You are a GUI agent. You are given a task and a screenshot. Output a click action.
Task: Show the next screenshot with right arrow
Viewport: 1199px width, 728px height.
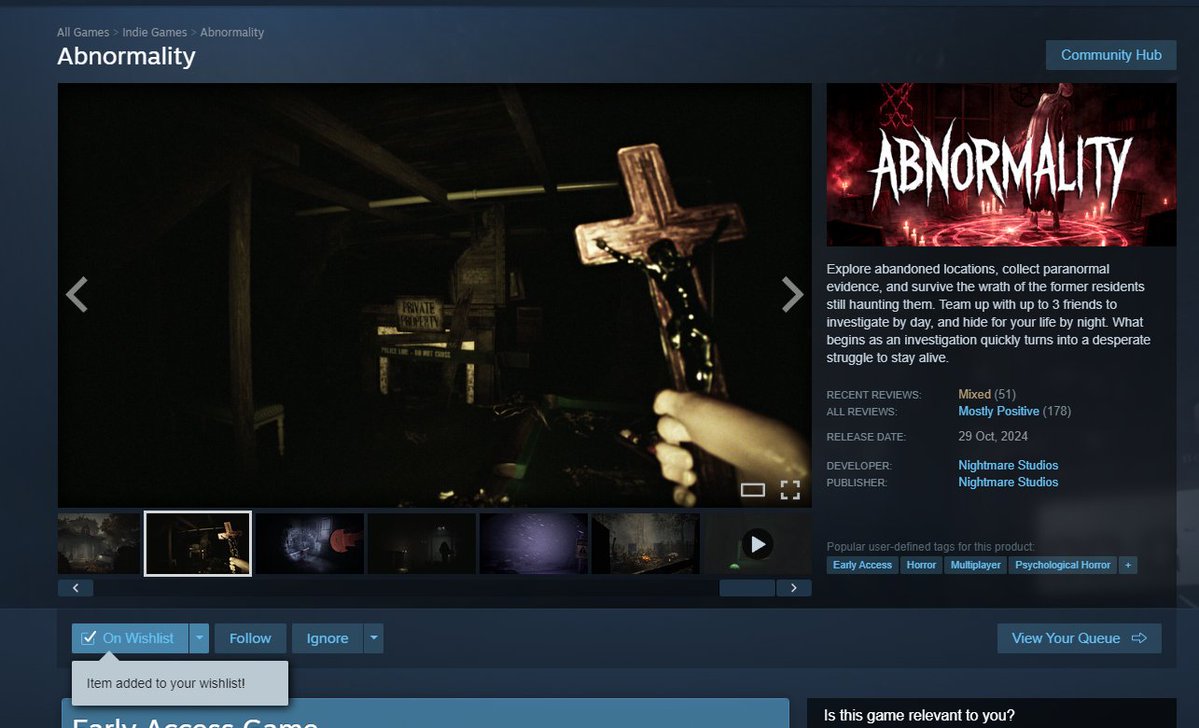792,294
